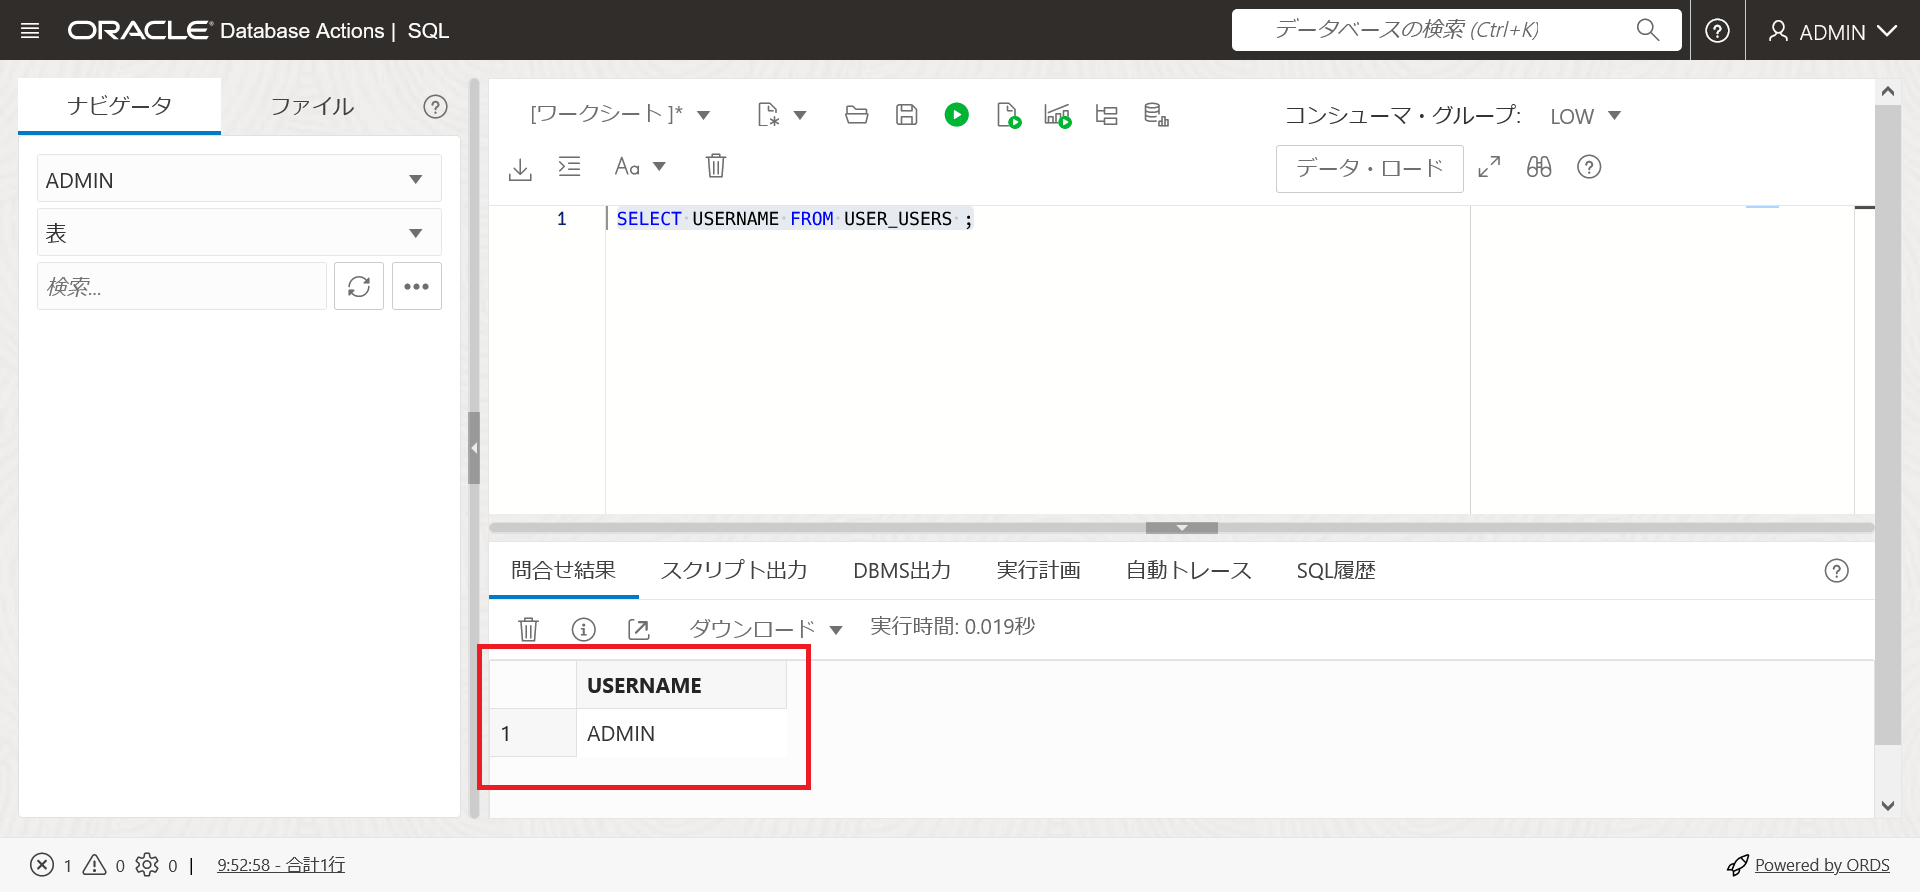Open the ADMIN user menu dropdown

(1833, 31)
